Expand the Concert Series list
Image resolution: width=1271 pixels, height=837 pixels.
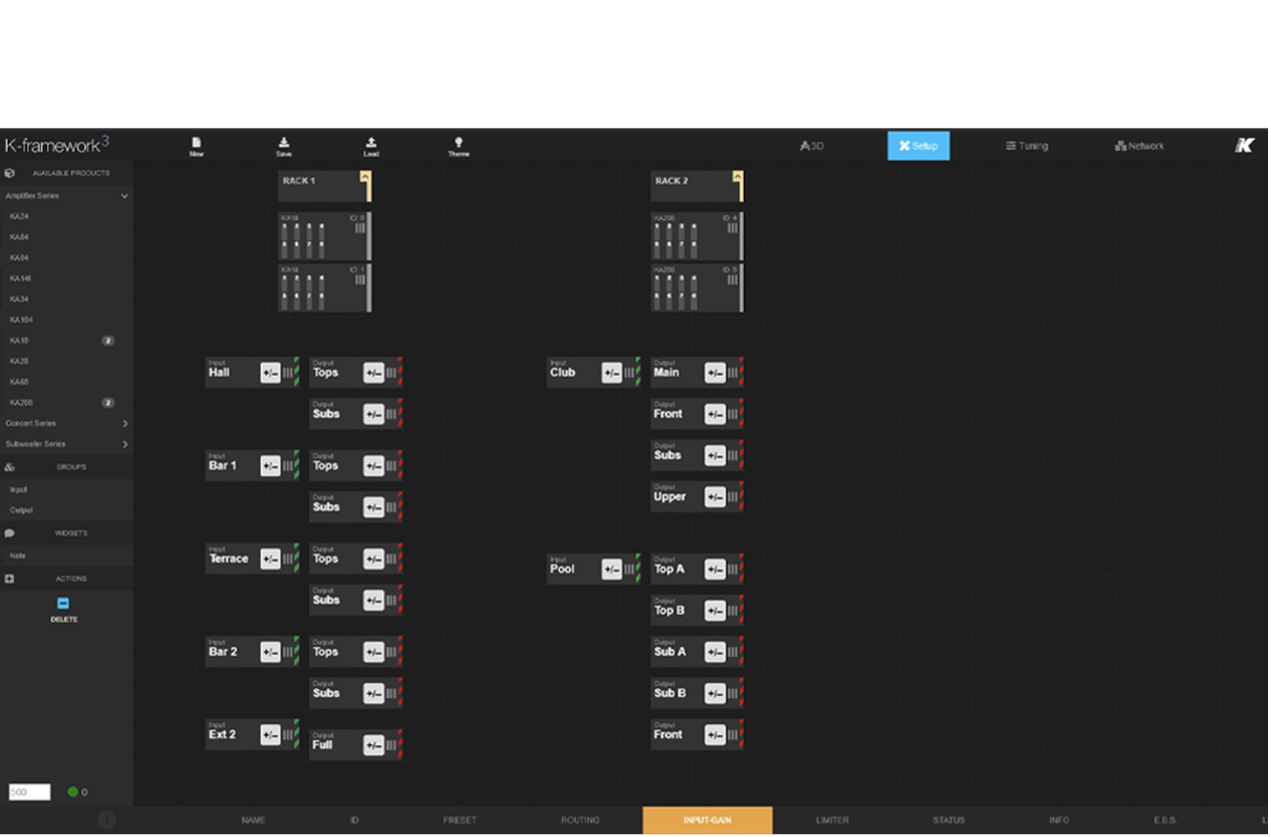coord(125,424)
